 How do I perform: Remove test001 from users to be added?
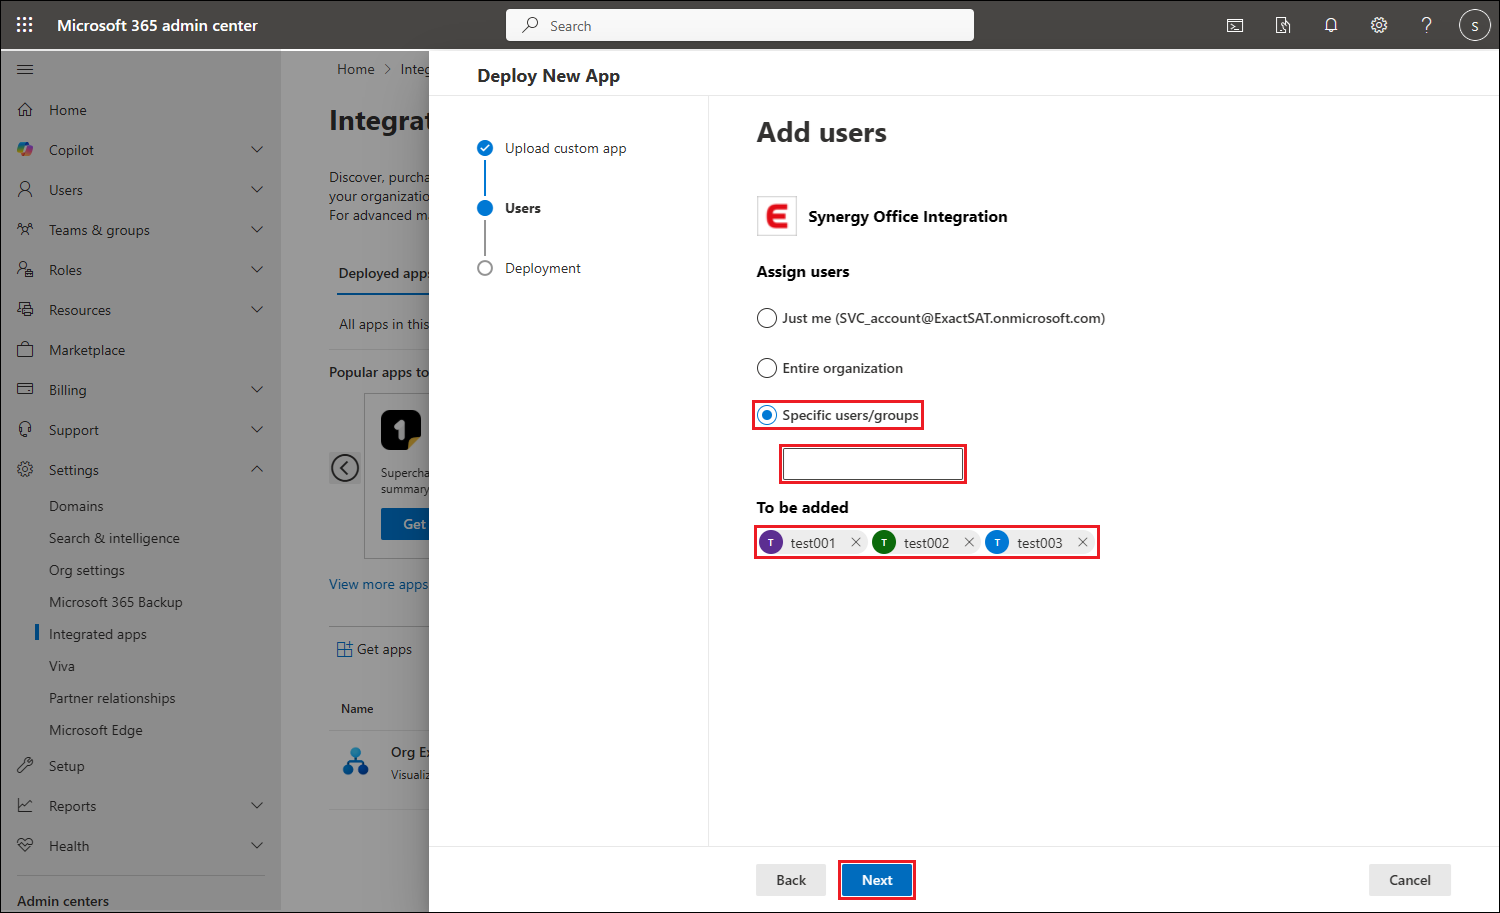pyautogui.click(x=856, y=542)
